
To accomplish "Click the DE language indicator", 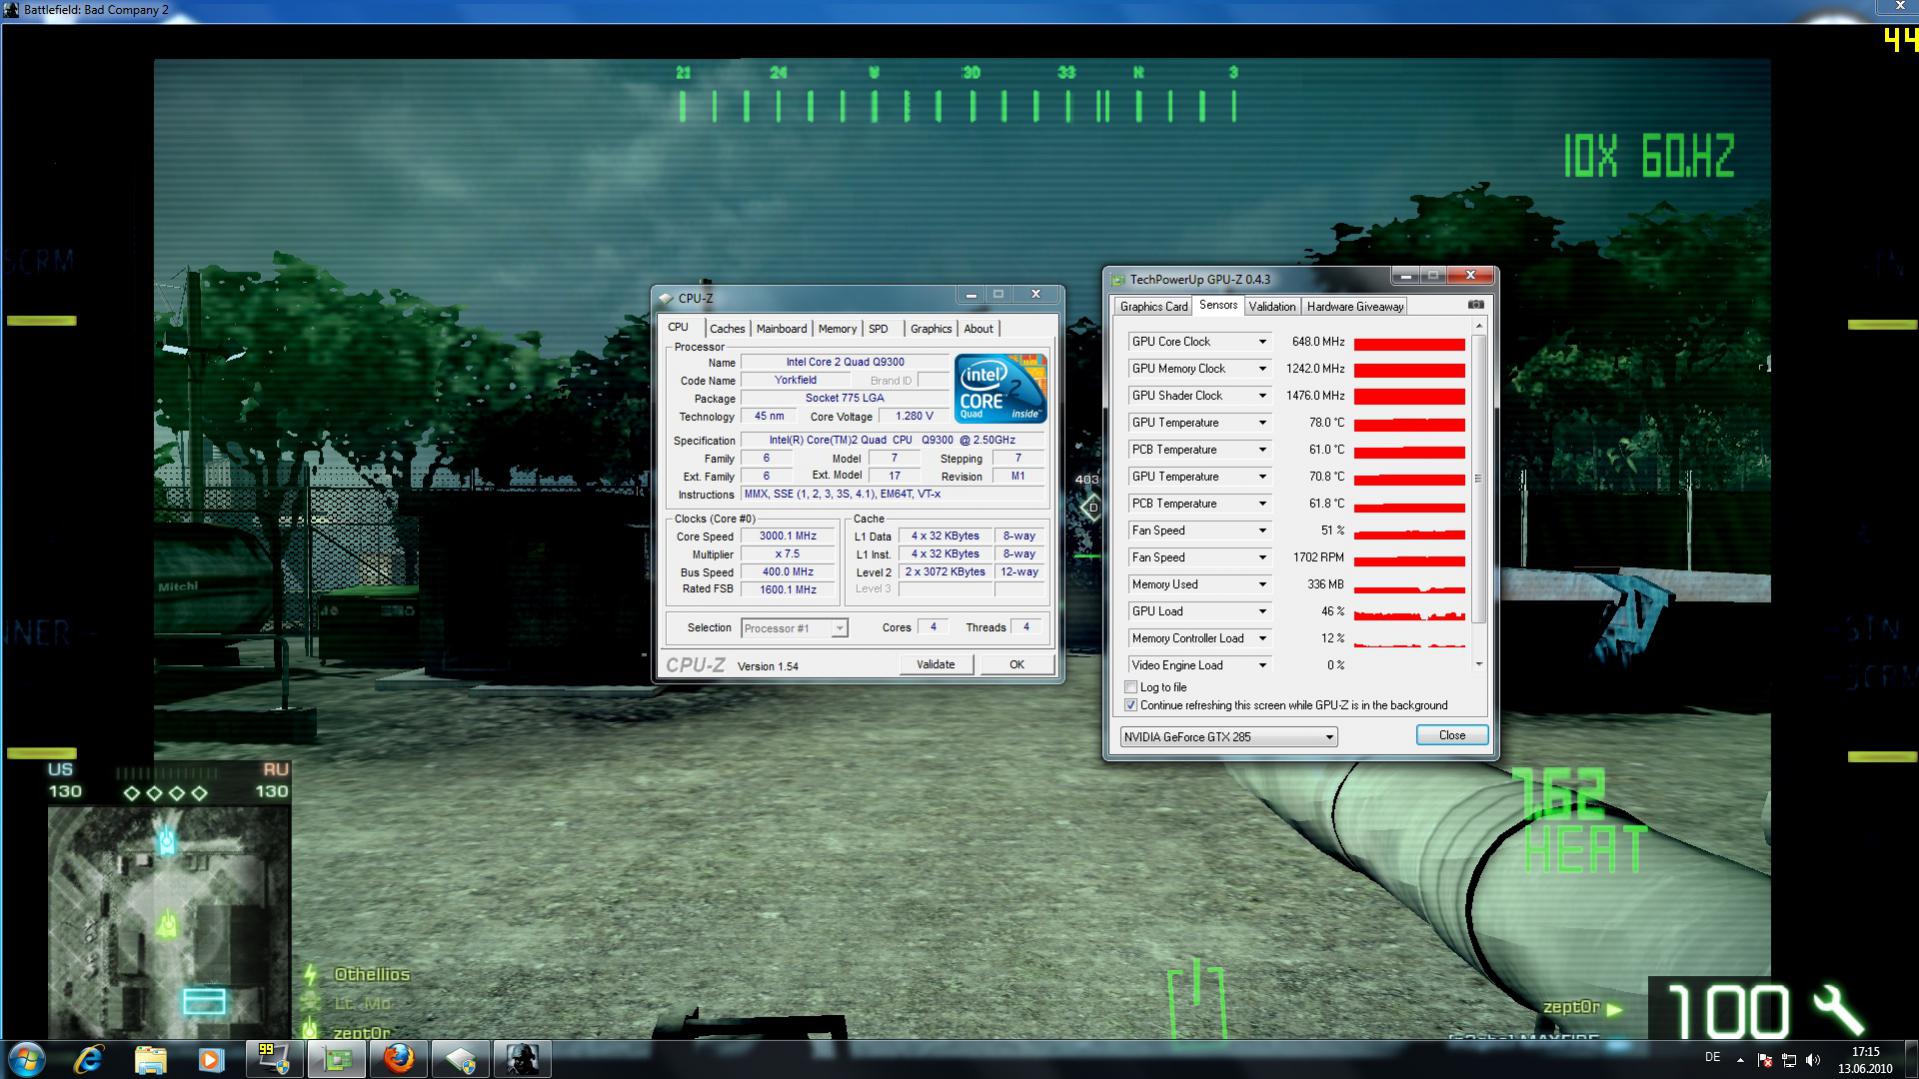I will [x=1713, y=1057].
